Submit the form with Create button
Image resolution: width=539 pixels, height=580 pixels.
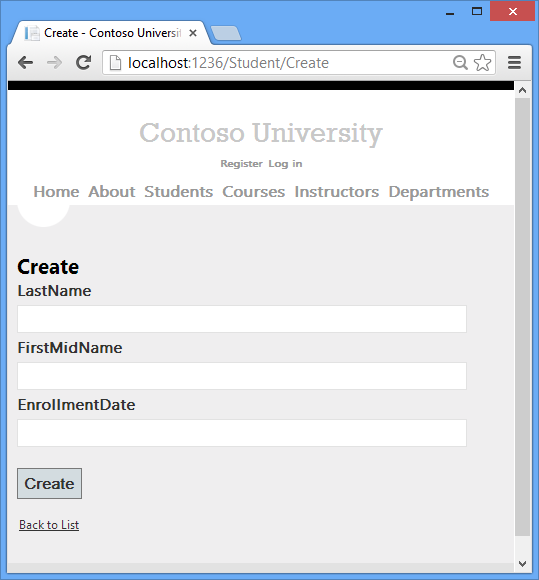coord(50,483)
